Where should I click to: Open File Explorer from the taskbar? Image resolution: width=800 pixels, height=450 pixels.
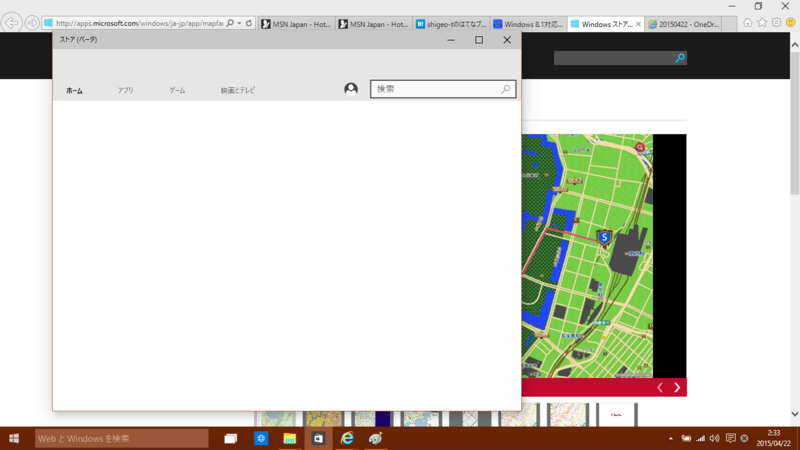pyautogui.click(x=289, y=438)
